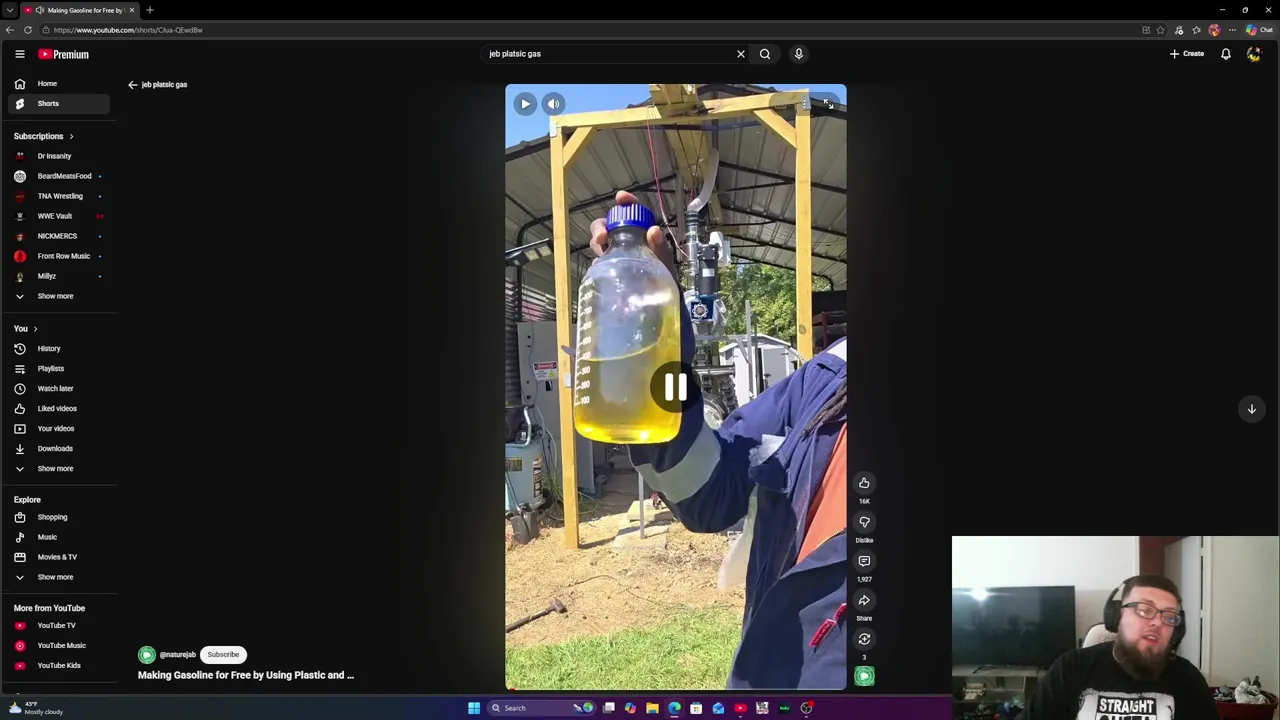Open the Edge Copilot Chat button
This screenshot has height=720, width=1280.
pos(1259,30)
